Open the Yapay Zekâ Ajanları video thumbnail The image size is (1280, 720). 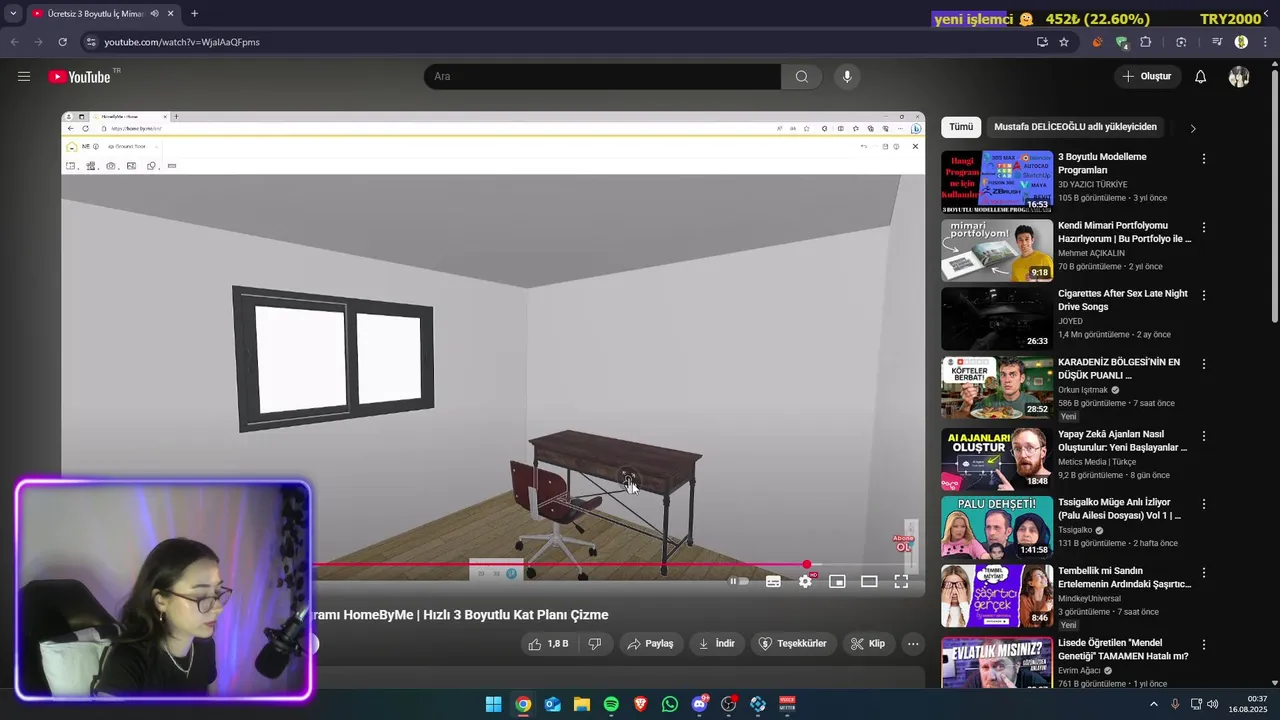[997, 460]
